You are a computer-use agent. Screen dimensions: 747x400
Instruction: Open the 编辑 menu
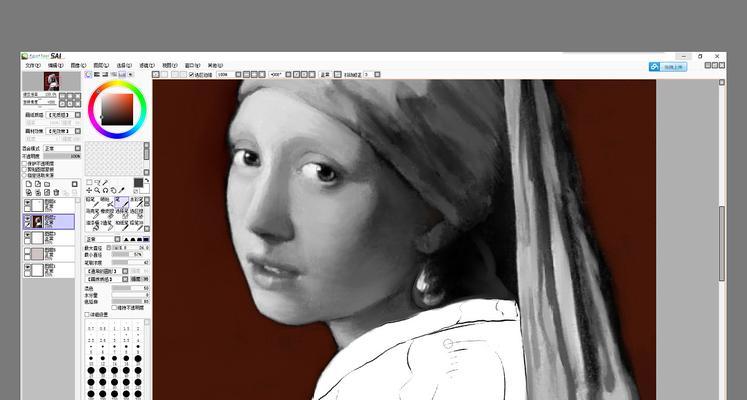(x=56, y=65)
